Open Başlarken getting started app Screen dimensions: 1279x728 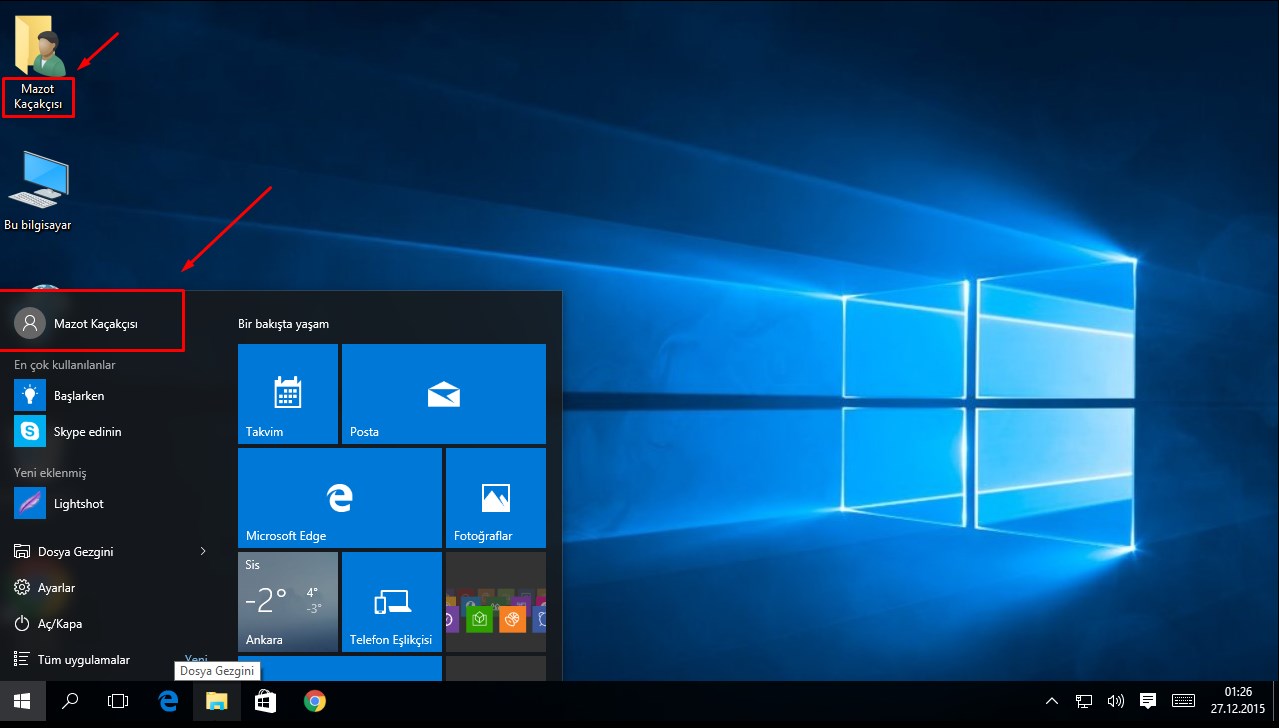pyautogui.click(x=78, y=396)
